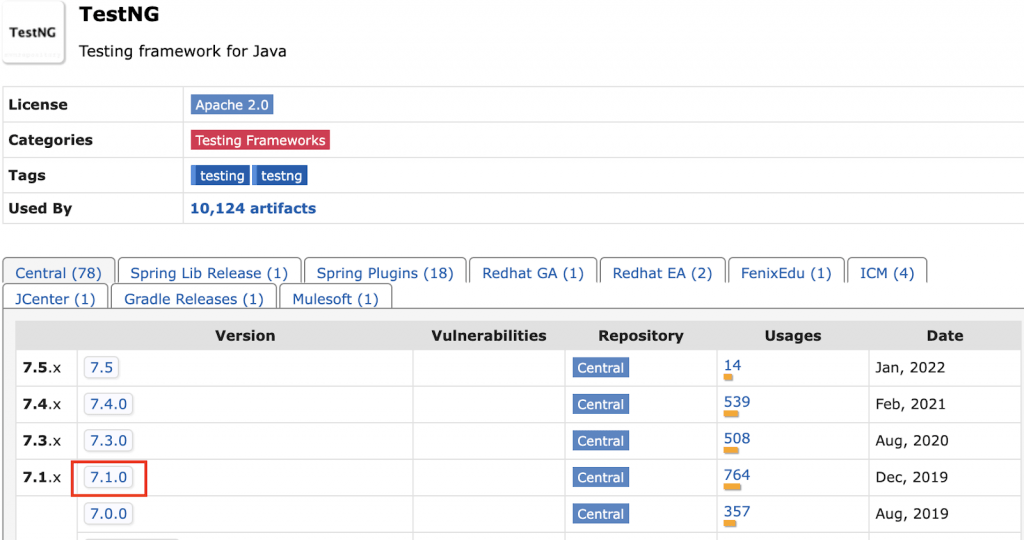Switch to the ICM (4) tab
This screenshot has height=540, width=1024.
887,273
